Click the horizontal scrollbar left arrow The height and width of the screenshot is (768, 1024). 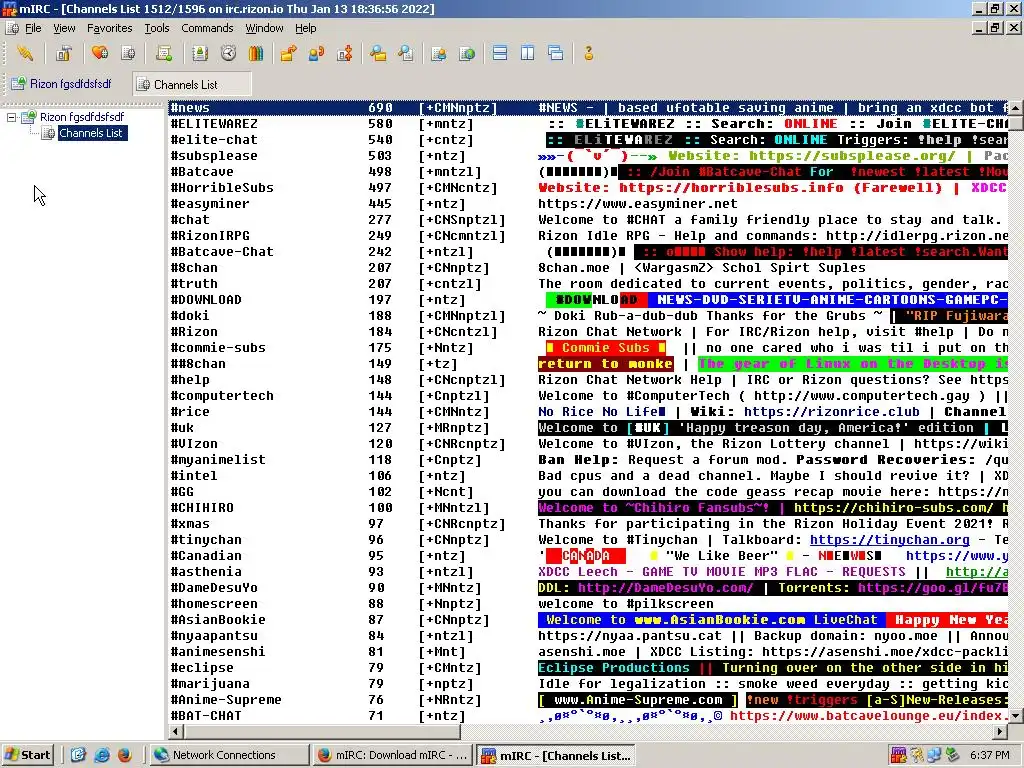coord(175,731)
